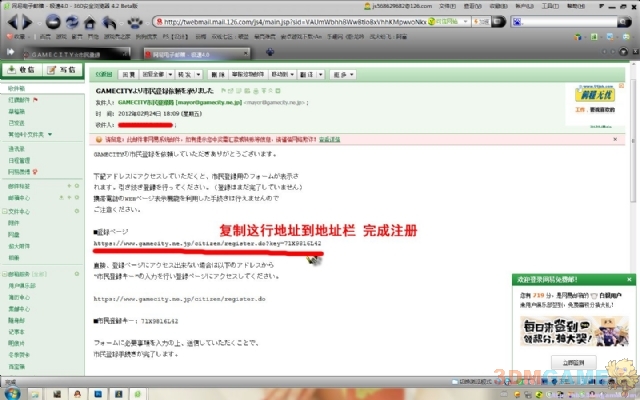Open the 收件箱 inbox folder
The height and width of the screenshot is (400, 640).
[x=17, y=89]
